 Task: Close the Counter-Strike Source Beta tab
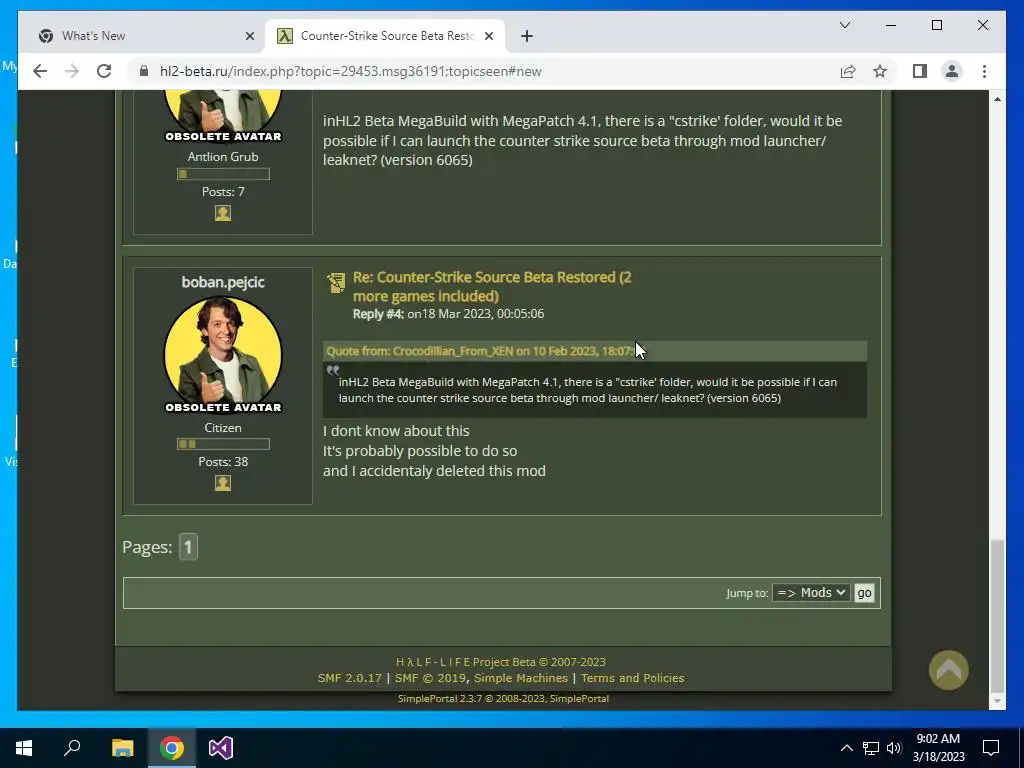coord(489,36)
